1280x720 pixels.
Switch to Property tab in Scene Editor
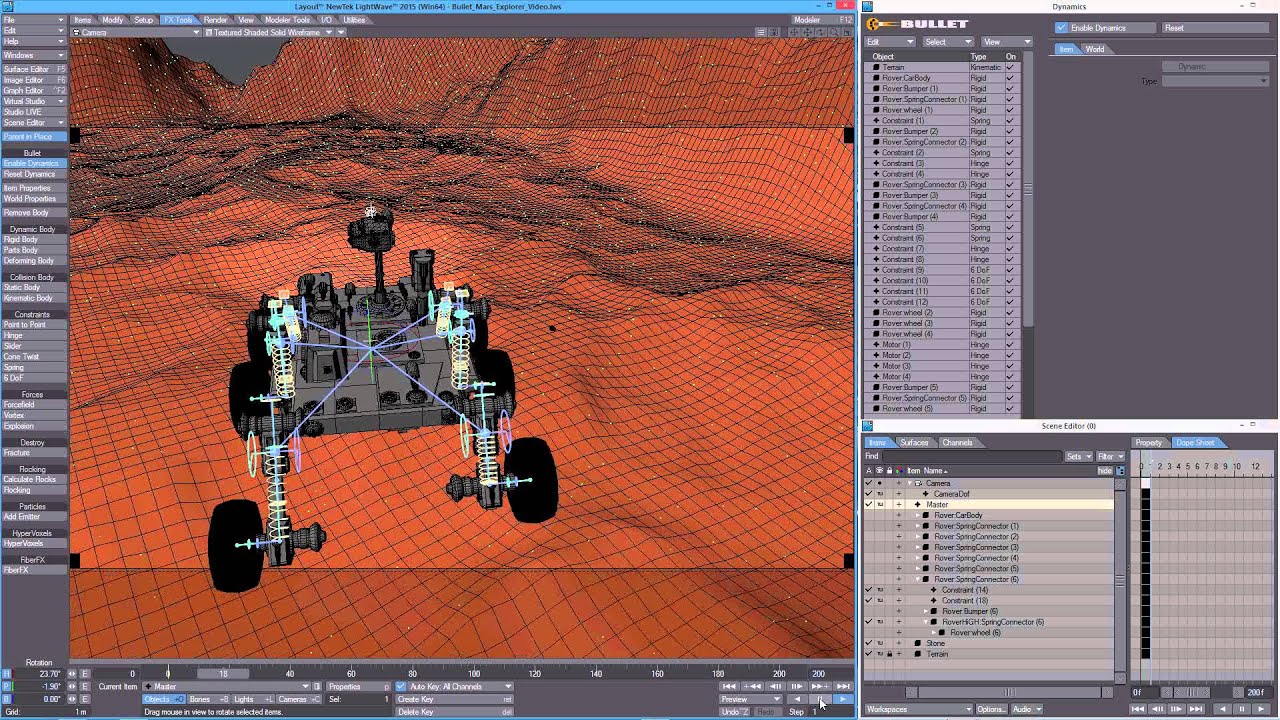[1148, 442]
